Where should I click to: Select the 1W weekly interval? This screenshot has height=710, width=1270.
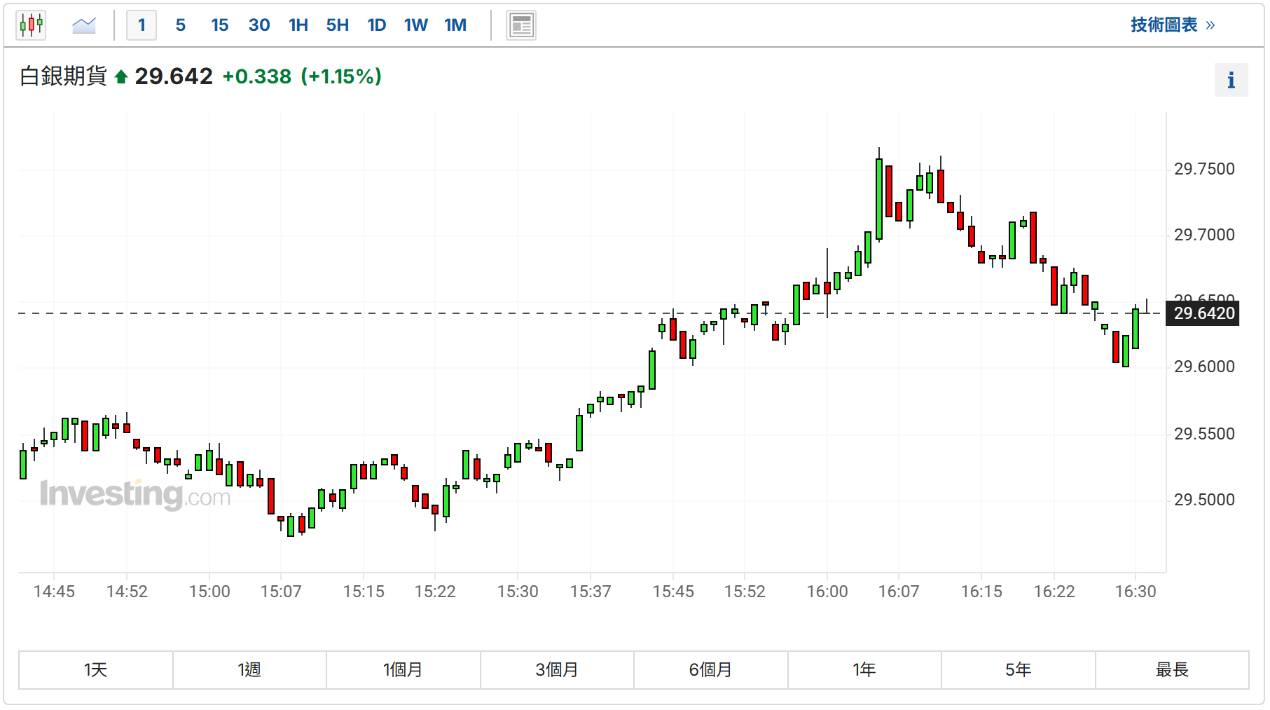[x=415, y=25]
